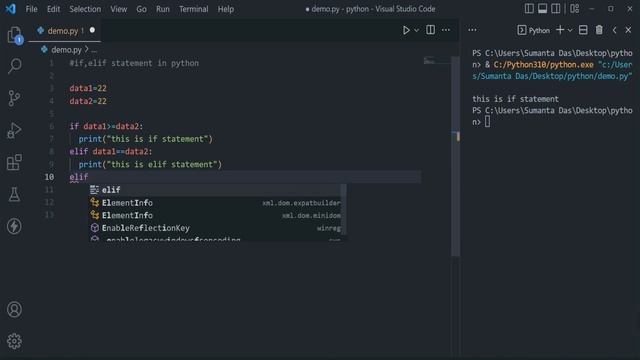The height and width of the screenshot is (360, 640).
Task: Click the terminal output "this is if statement"
Action: click(516, 99)
